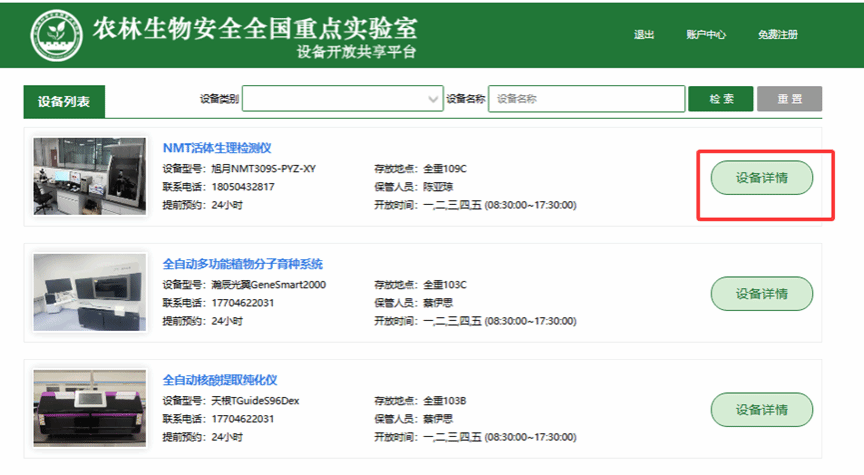Viewport: 864px width, 475px height.
Task: Open 账户中心 account center
Action: [x=706, y=35]
